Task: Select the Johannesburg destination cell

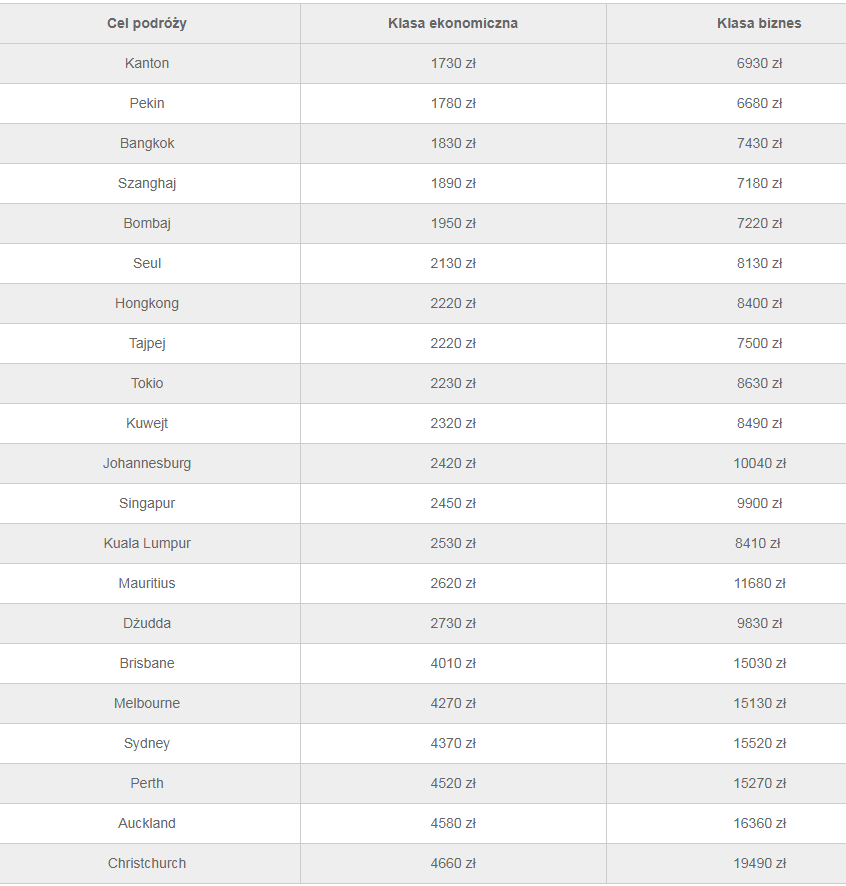Action: pyautogui.click(x=147, y=463)
